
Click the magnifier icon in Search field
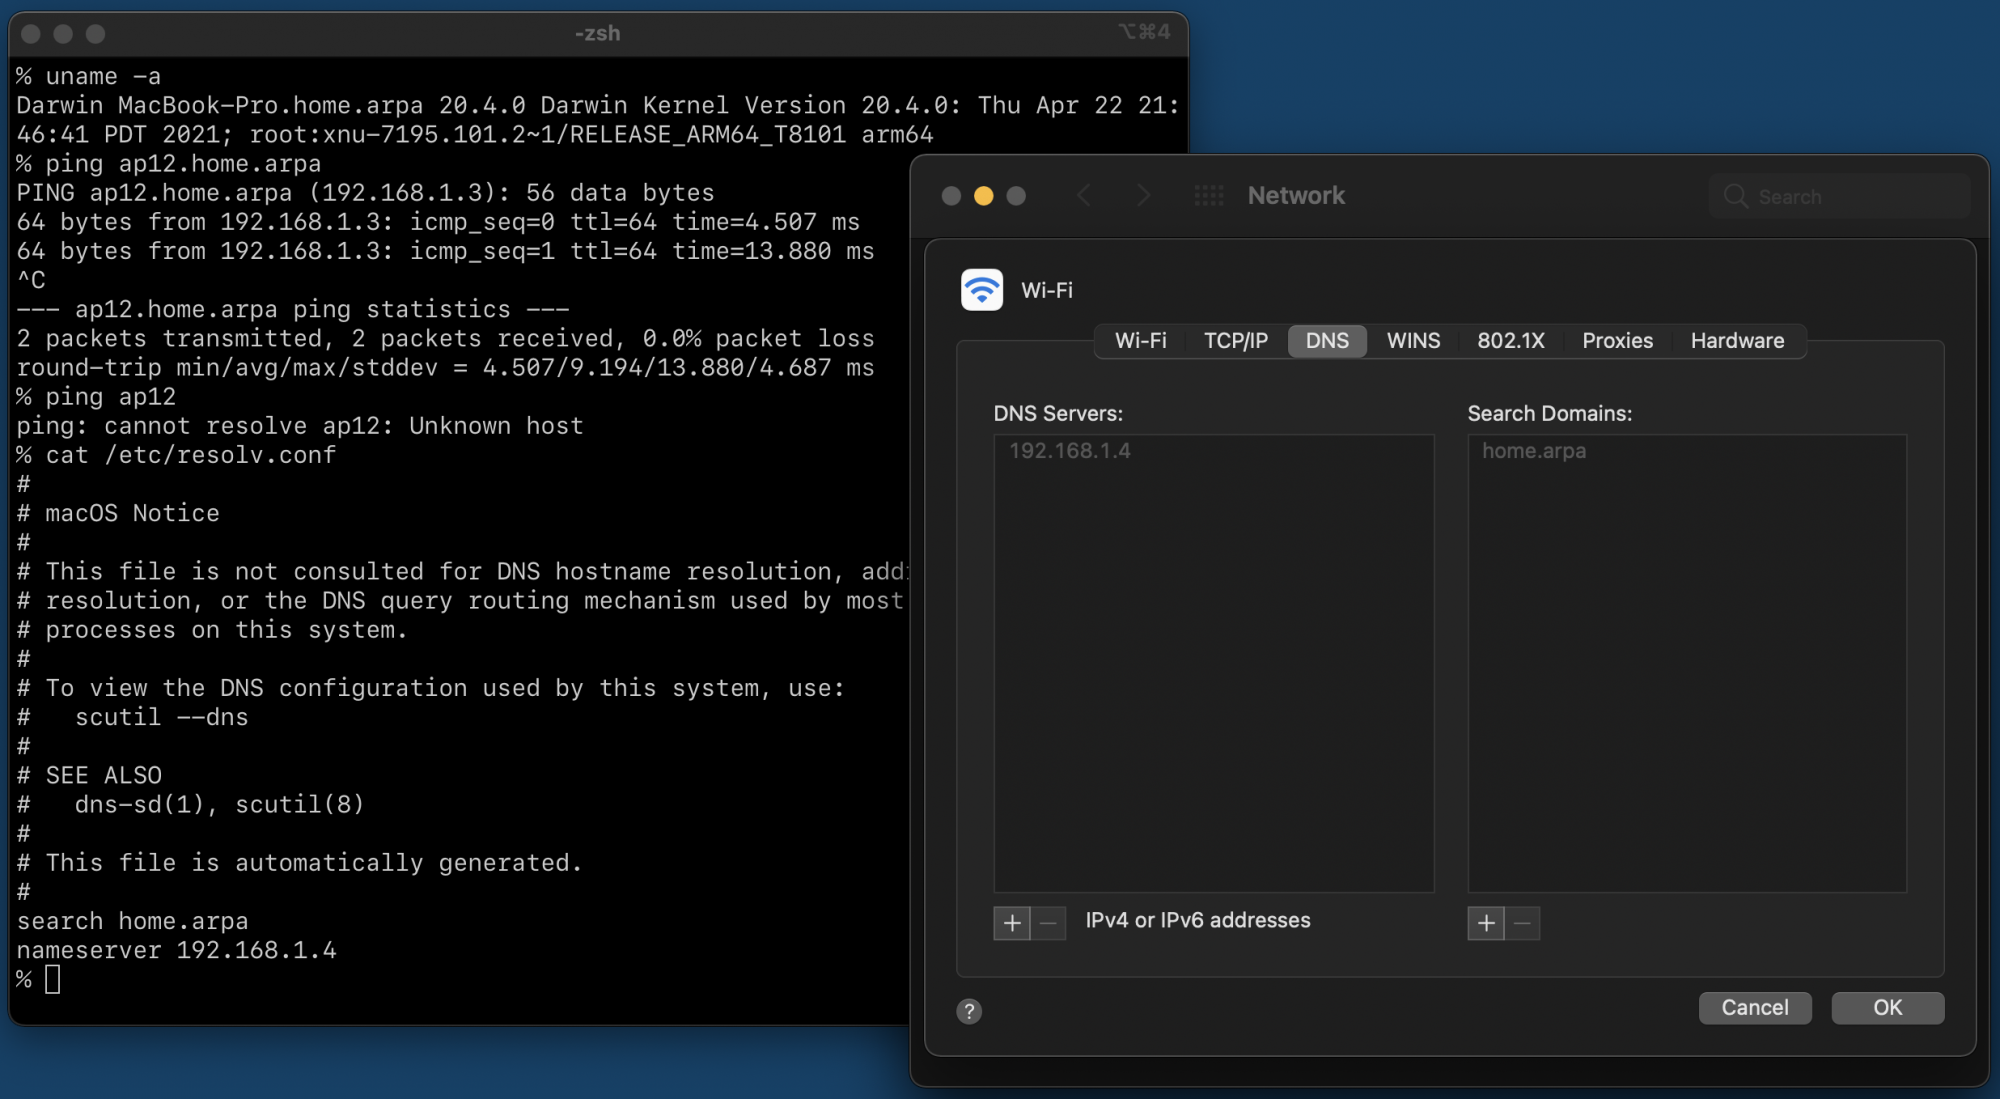pyautogui.click(x=1736, y=197)
